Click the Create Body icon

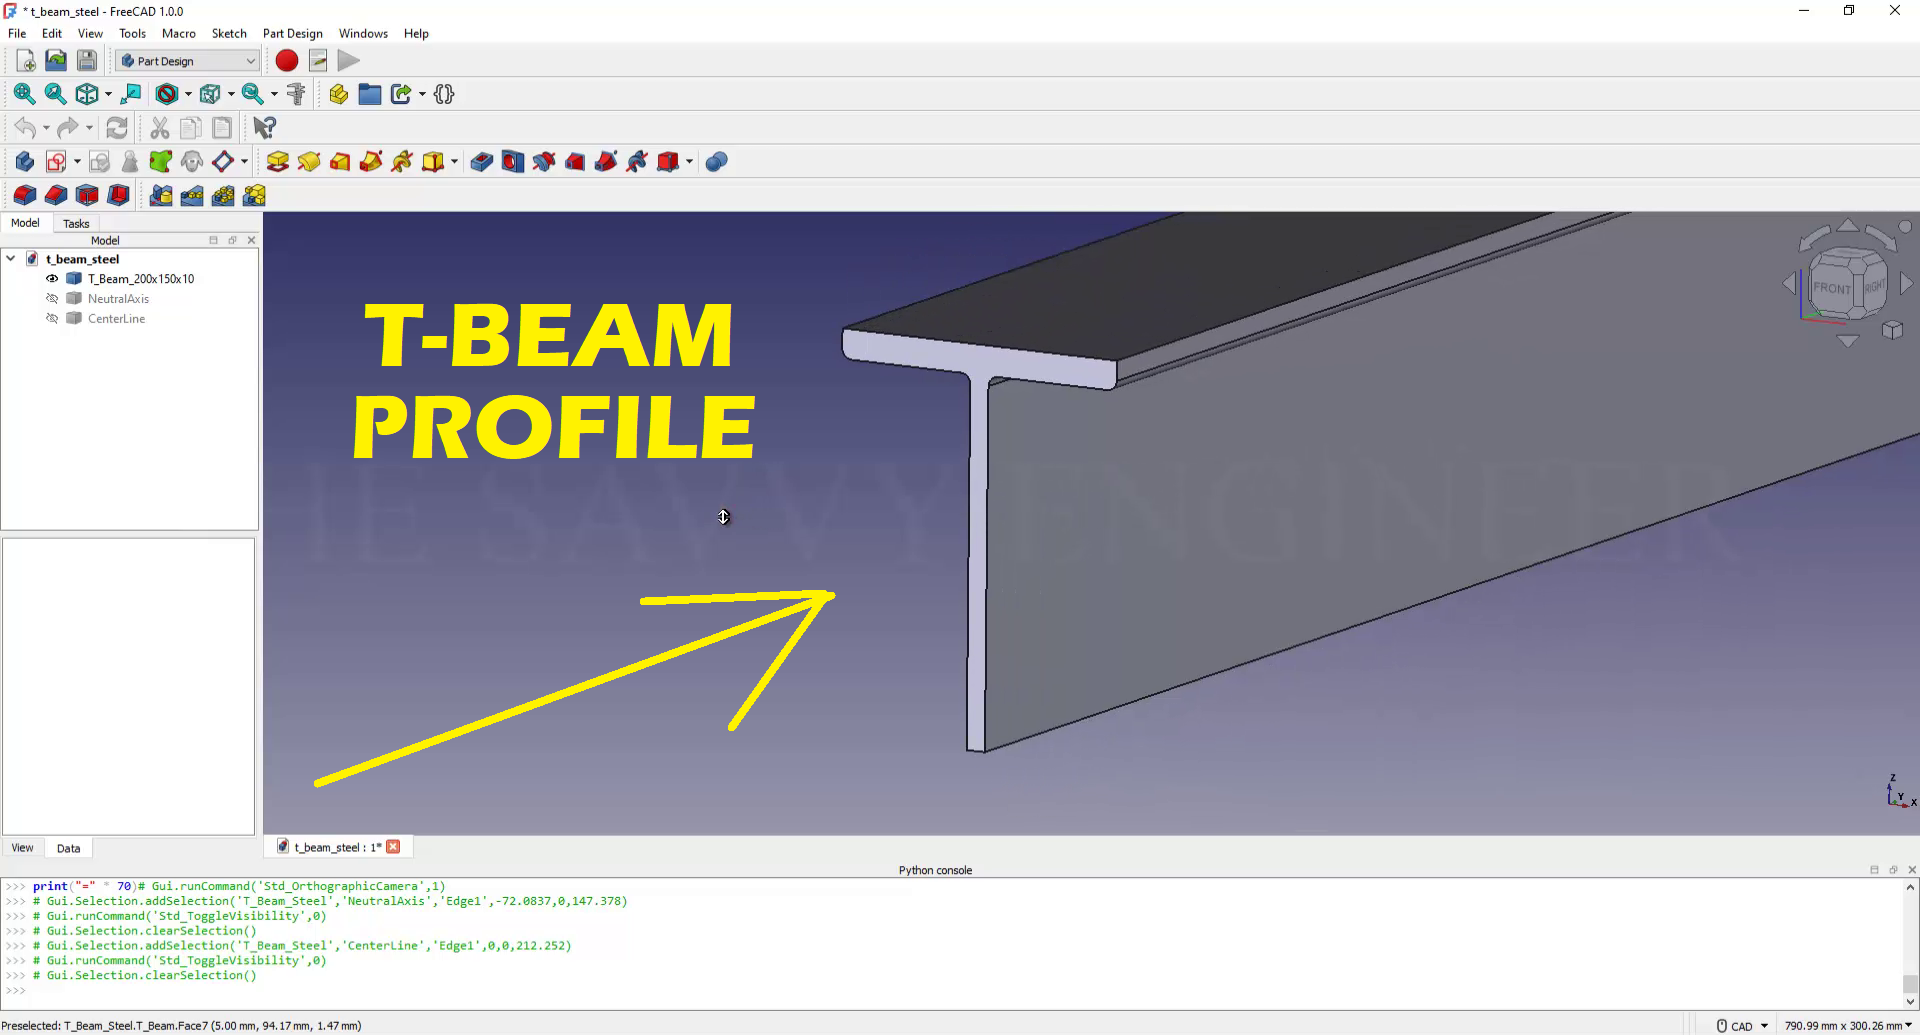click(25, 162)
